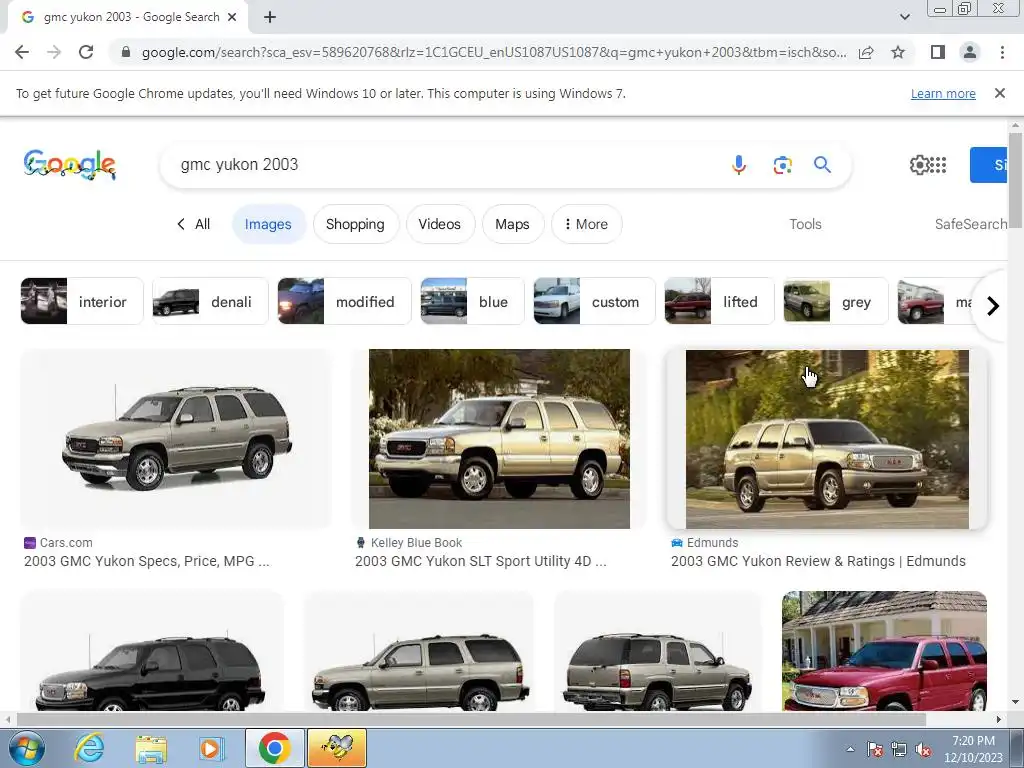1024x768 pixels.
Task: Go back to All results
Action: click(193, 224)
